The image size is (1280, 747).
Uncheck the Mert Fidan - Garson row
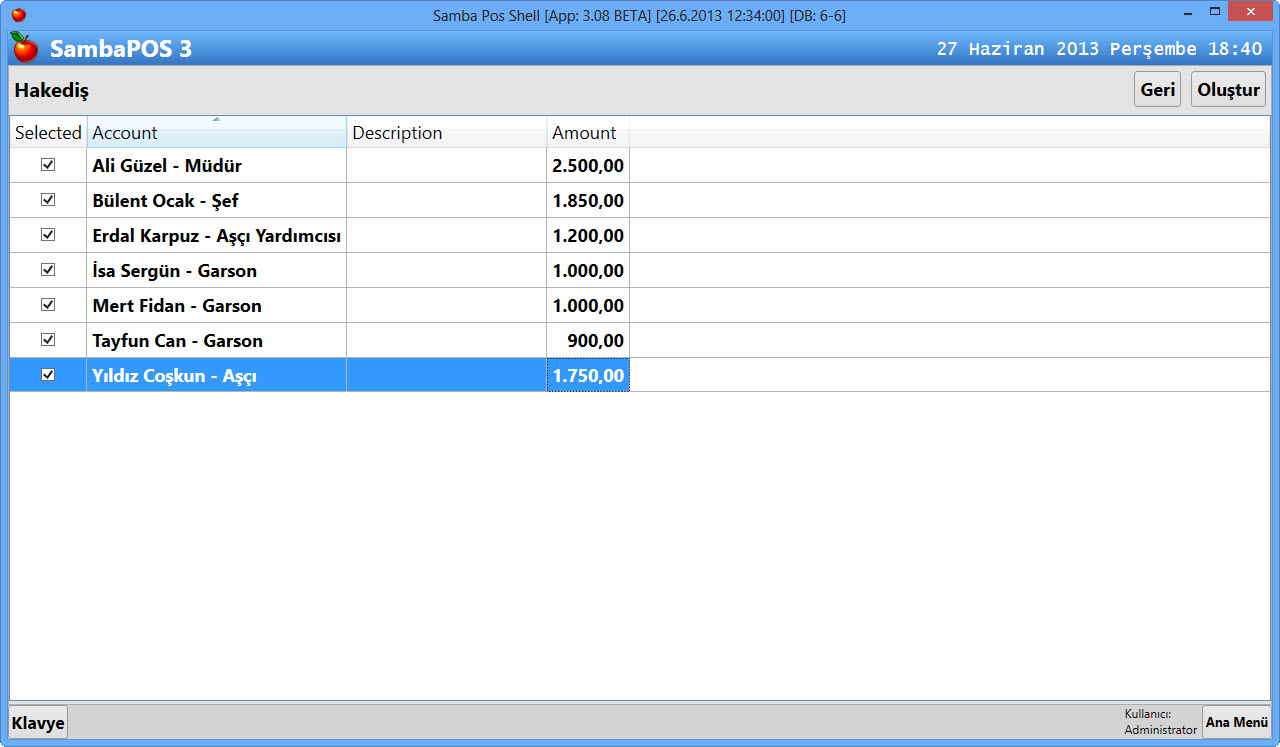48,305
